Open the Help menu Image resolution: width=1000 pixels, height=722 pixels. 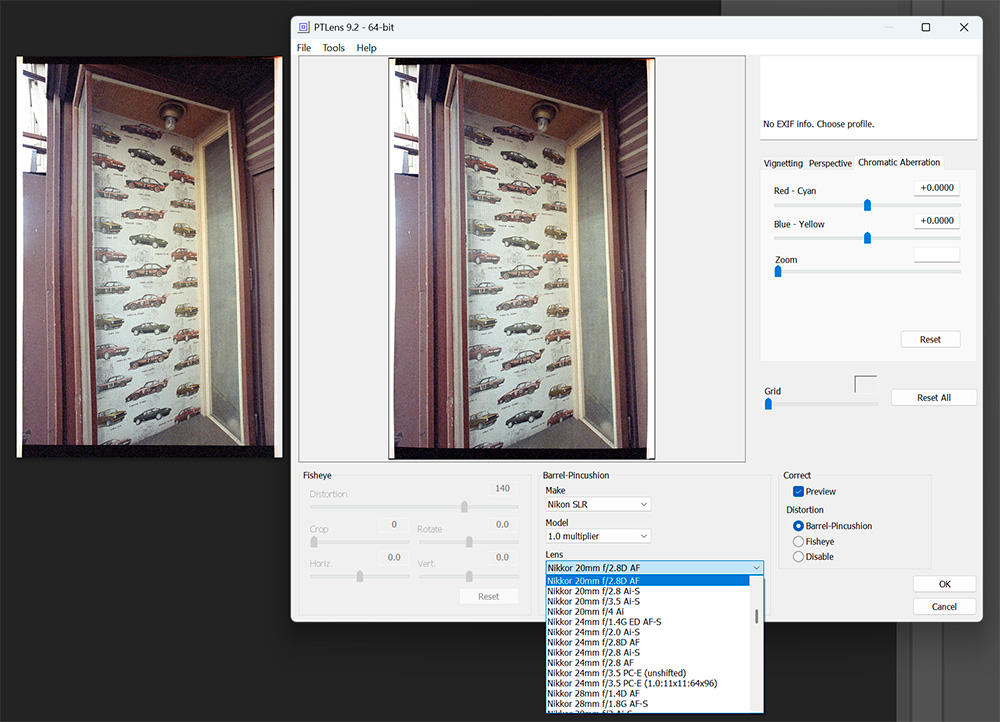pyautogui.click(x=367, y=48)
